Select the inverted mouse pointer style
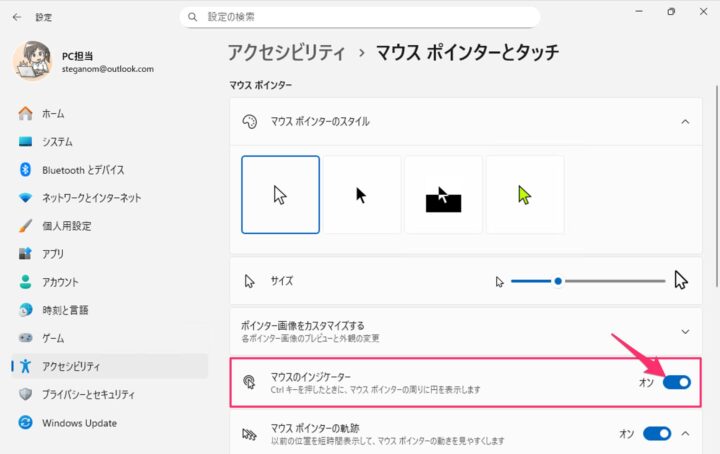Image resolution: width=720 pixels, height=454 pixels. point(443,194)
